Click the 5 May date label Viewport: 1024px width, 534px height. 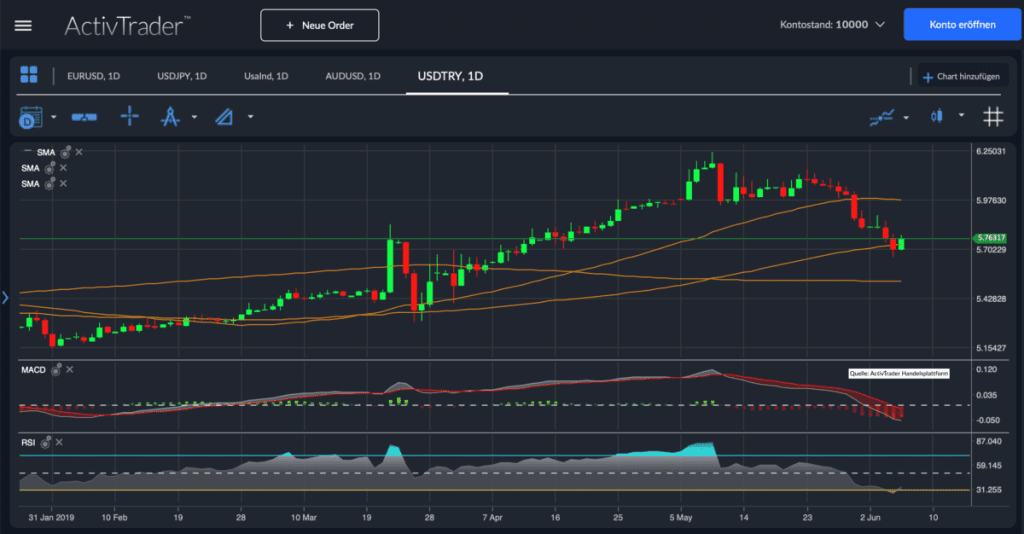click(680, 518)
